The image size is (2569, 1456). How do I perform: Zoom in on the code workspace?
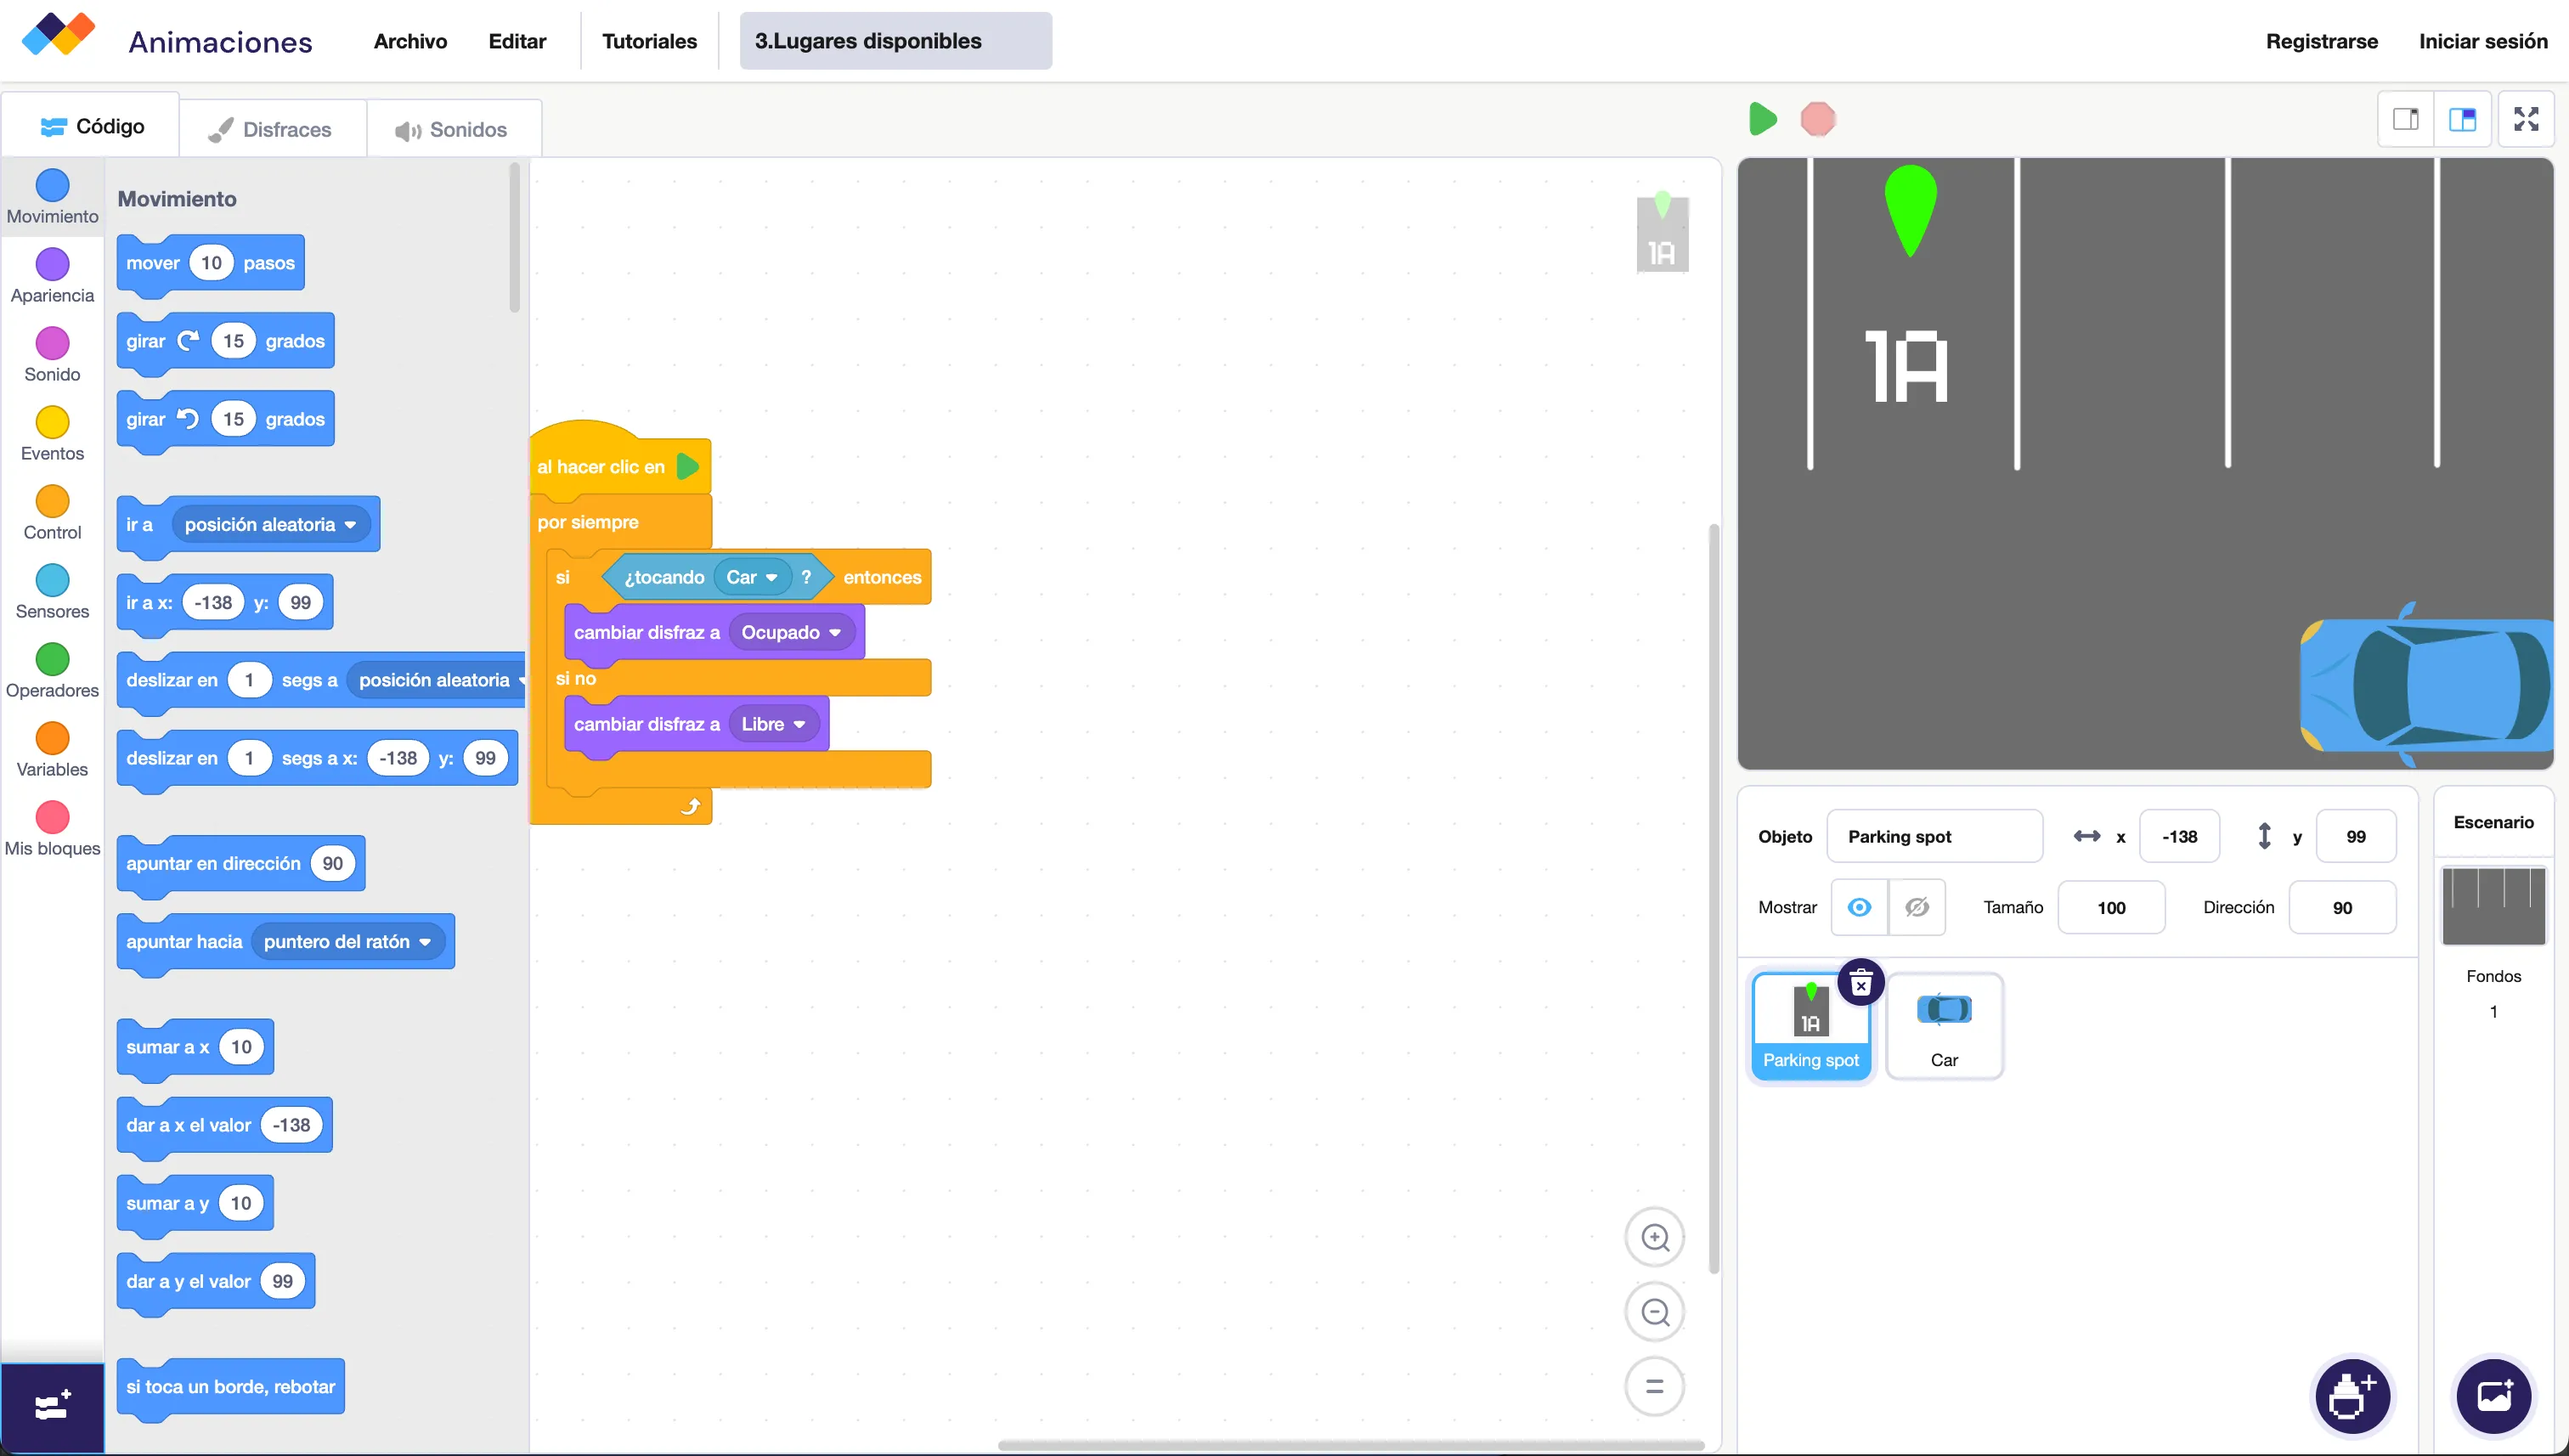(1655, 1238)
